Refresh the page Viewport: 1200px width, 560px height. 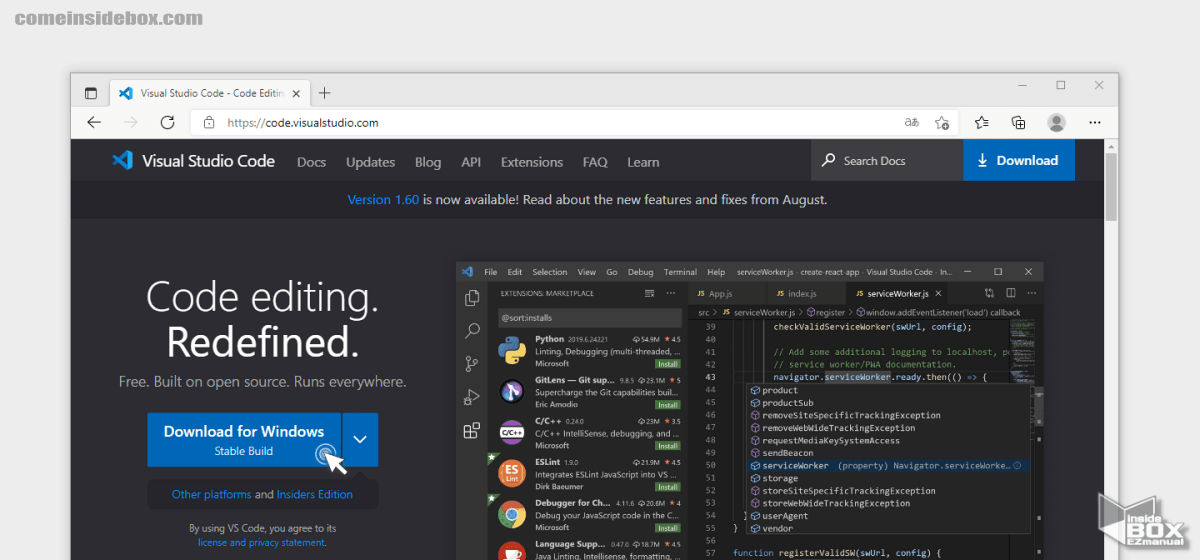click(x=167, y=122)
